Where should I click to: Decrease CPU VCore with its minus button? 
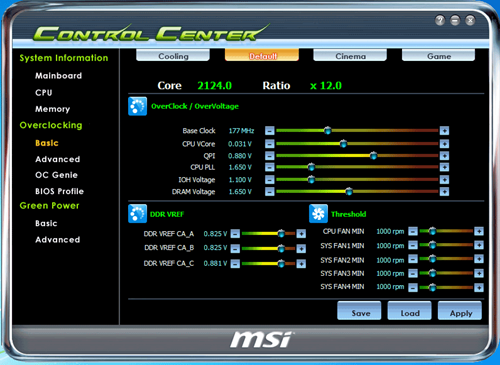pos(270,144)
